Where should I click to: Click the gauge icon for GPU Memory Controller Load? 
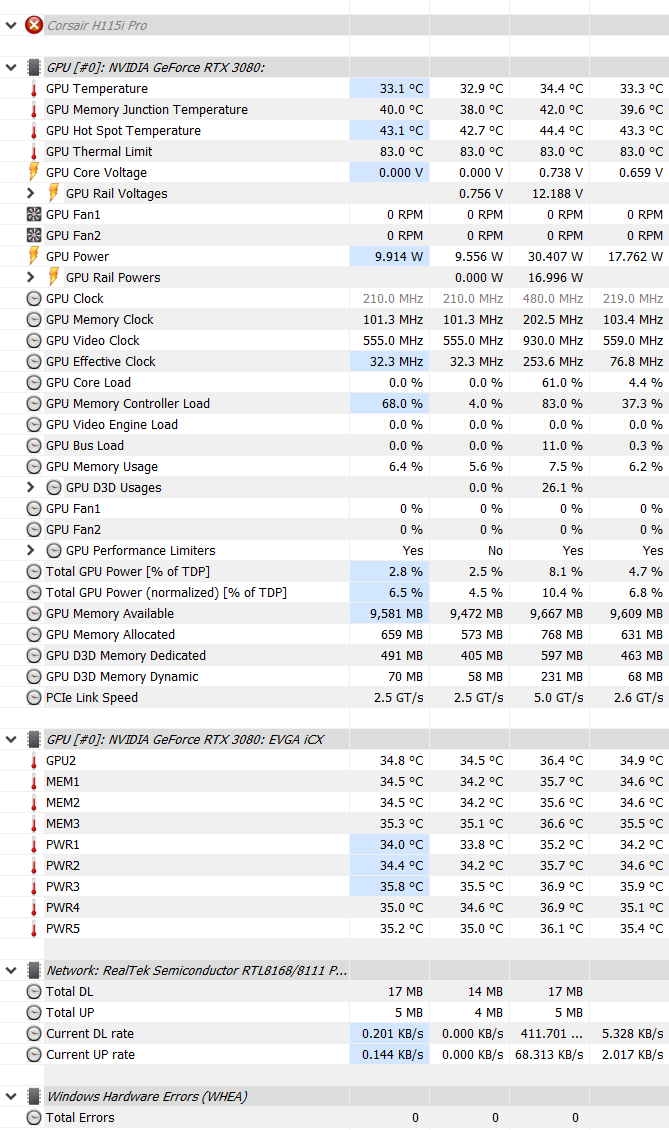click(34, 404)
